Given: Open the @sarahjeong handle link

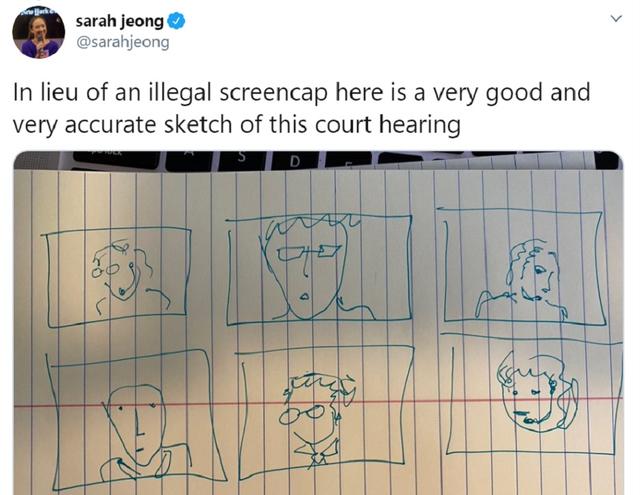Looking at the screenshot, I should pos(122,42).
